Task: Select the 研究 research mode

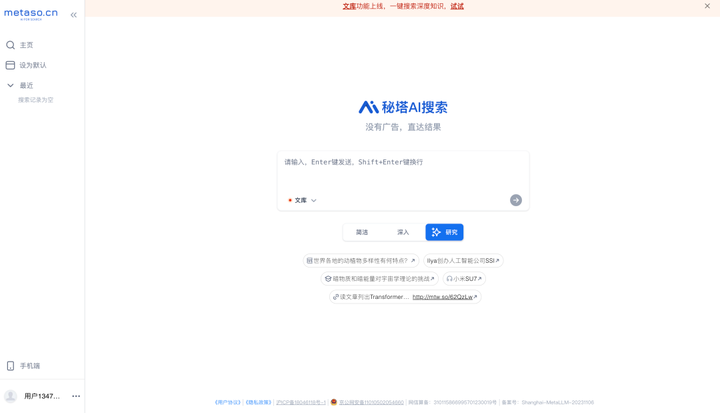Action: point(444,232)
